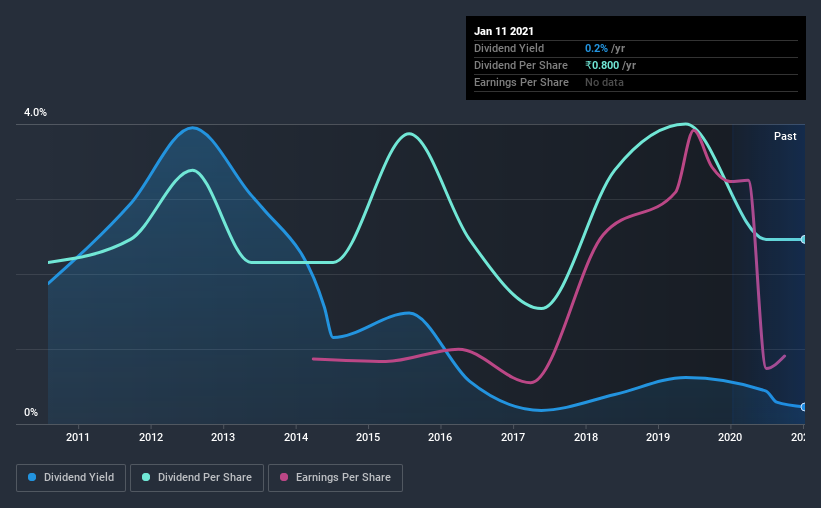This screenshot has width=821, height=508.
Task: Click the 2019 x-axis label
Action: click(x=658, y=437)
